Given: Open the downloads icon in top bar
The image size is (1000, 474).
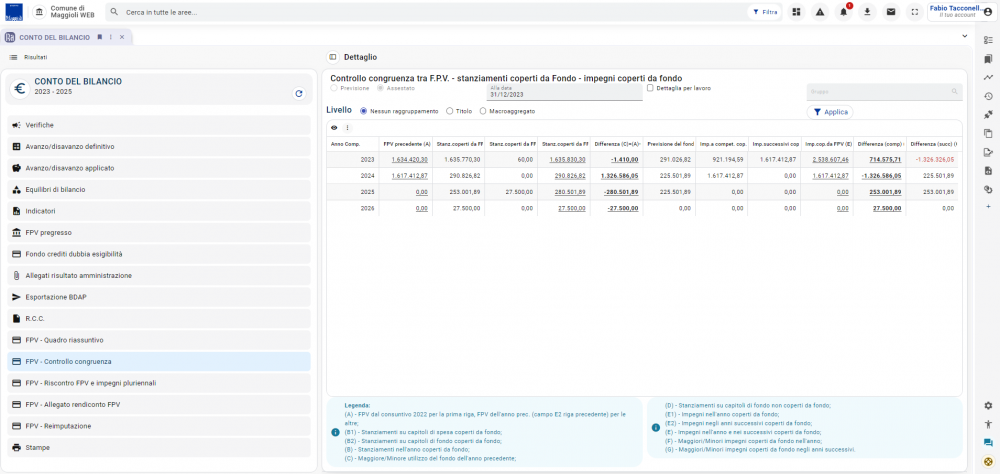Looking at the screenshot, I should [x=867, y=11].
